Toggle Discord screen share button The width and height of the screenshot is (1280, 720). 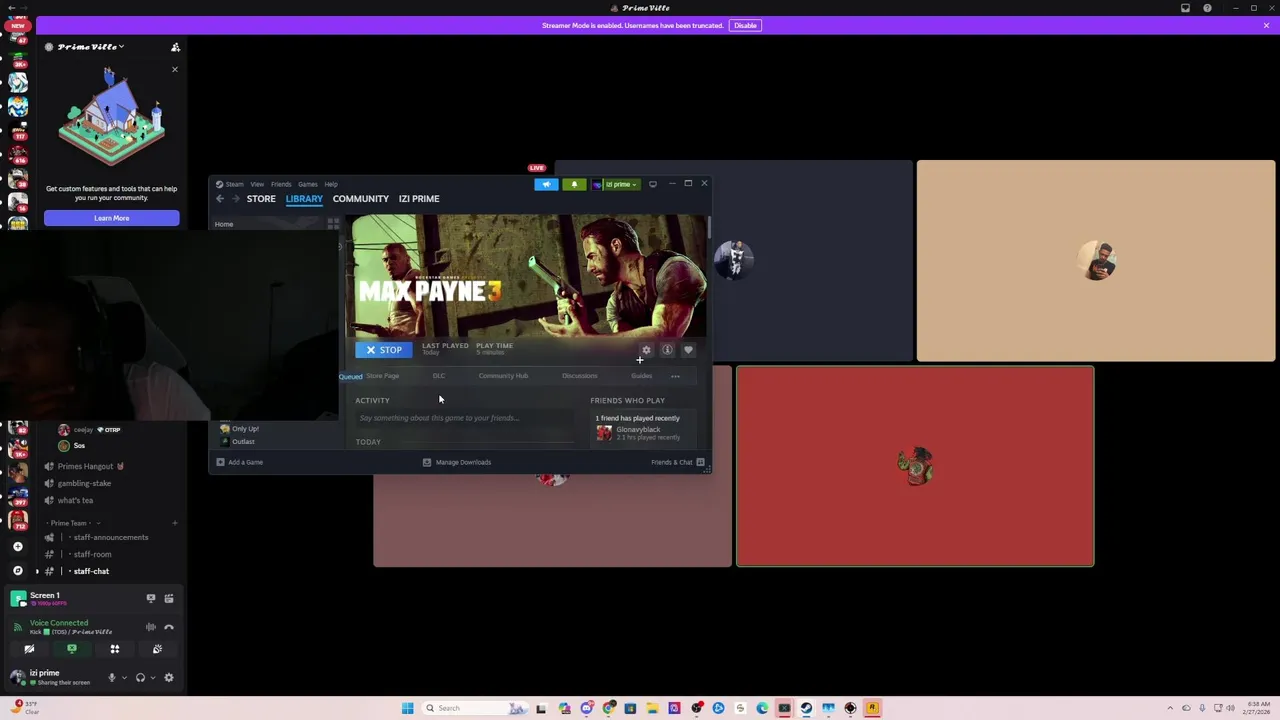coord(72,649)
